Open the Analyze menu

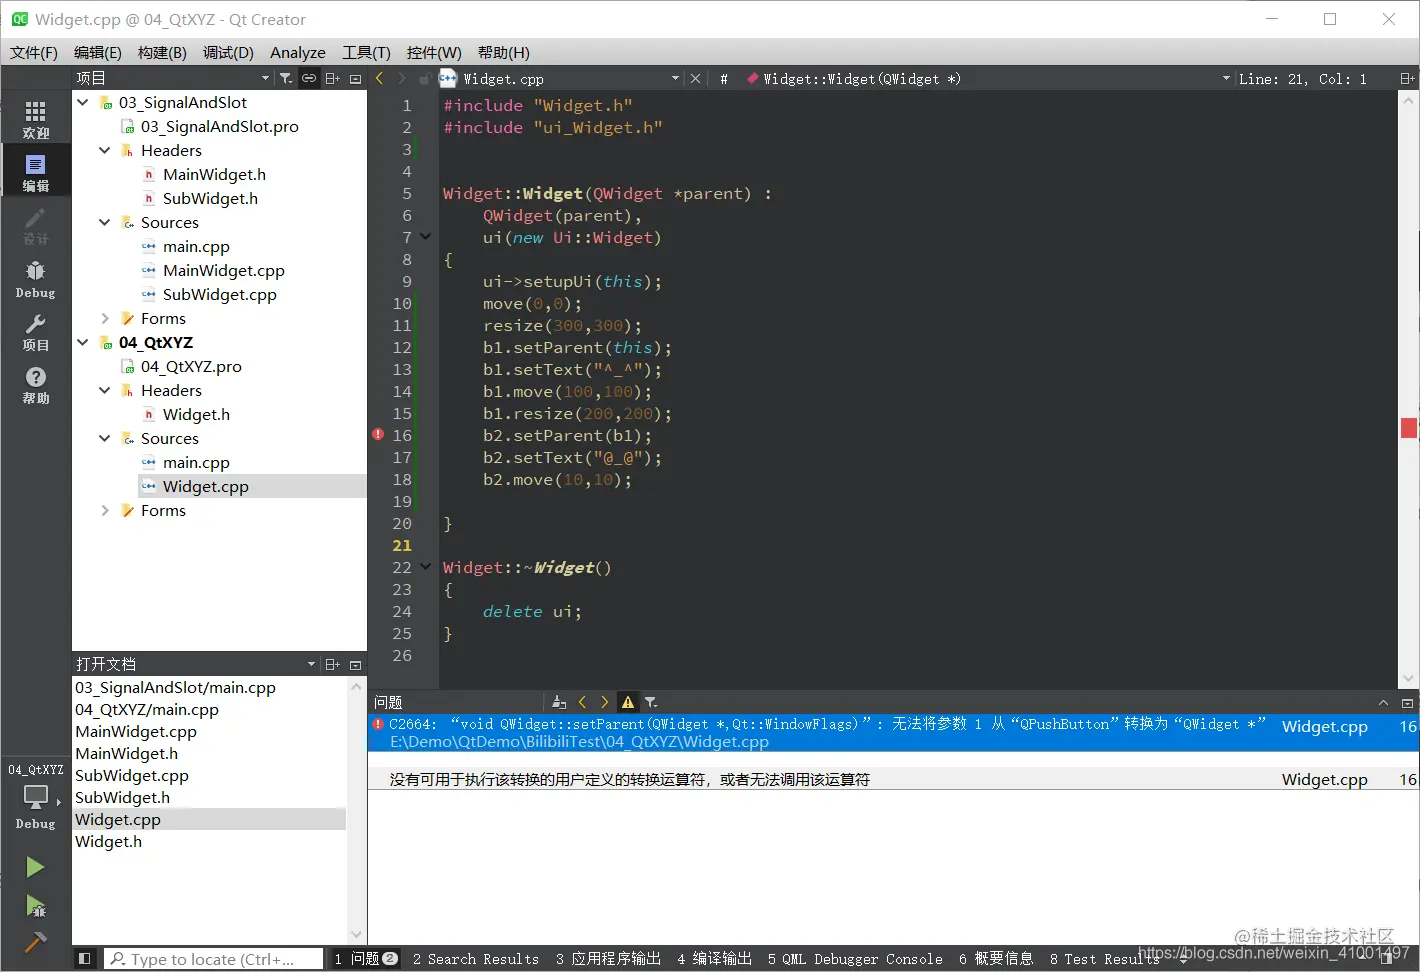coord(298,52)
